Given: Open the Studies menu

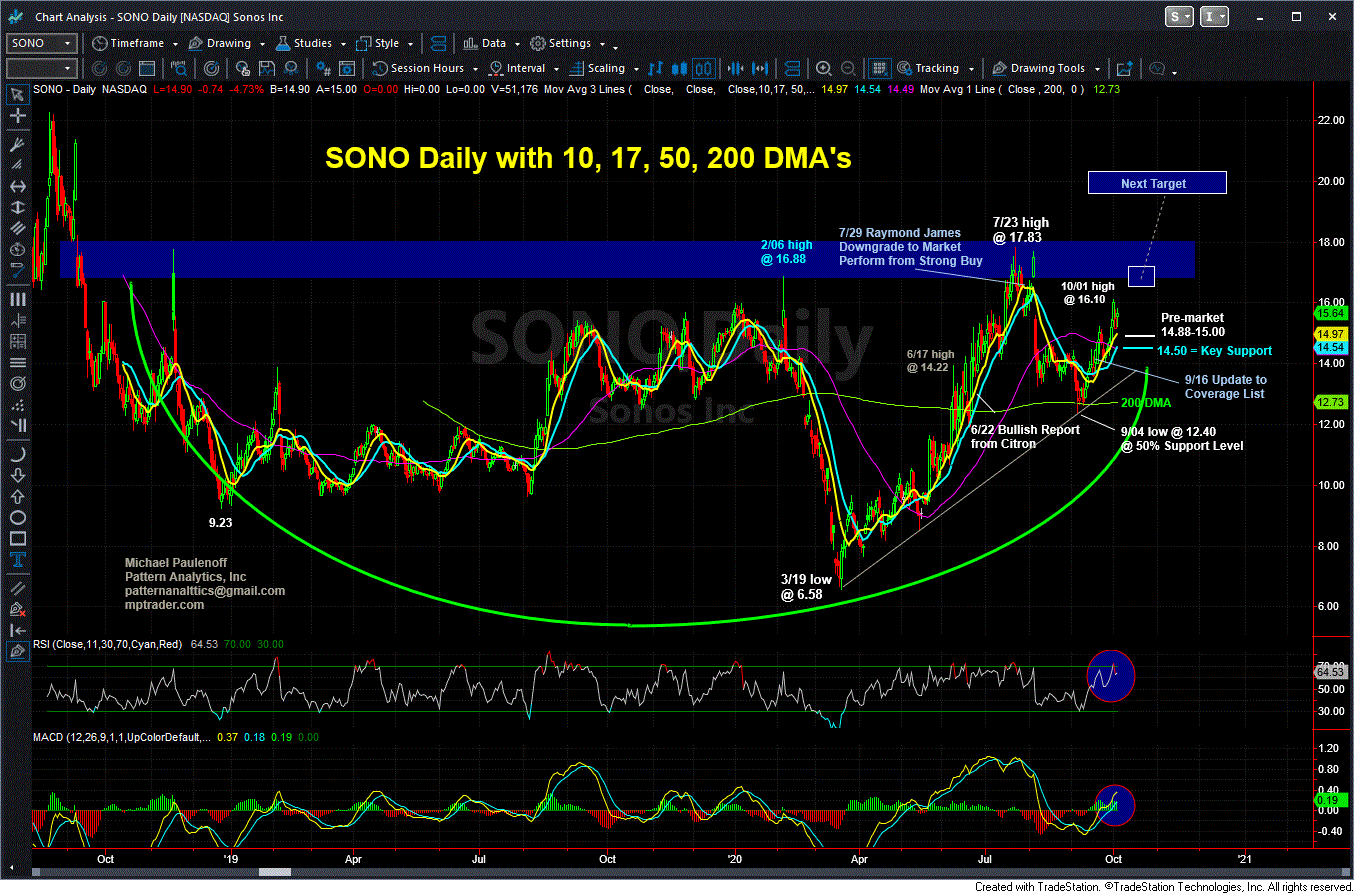Looking at the screenshot, I should [x=312, y=43].
